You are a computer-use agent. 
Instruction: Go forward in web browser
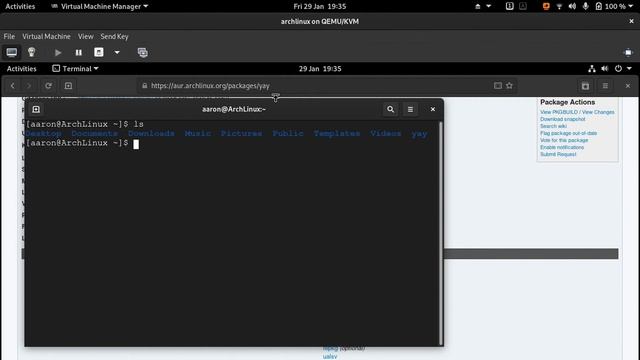[29, 86]
